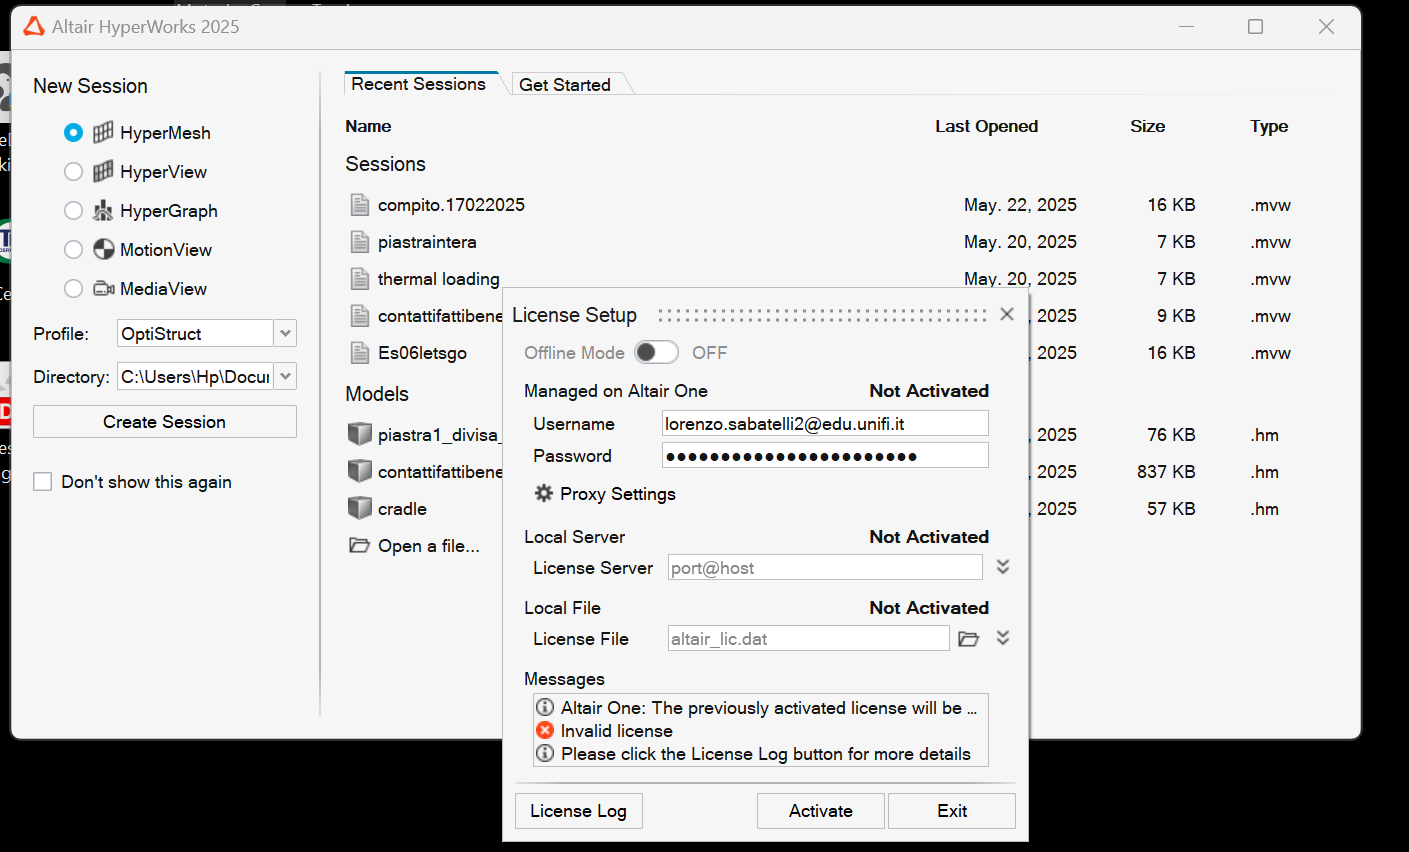Open the Es06letsgo session

422,353
